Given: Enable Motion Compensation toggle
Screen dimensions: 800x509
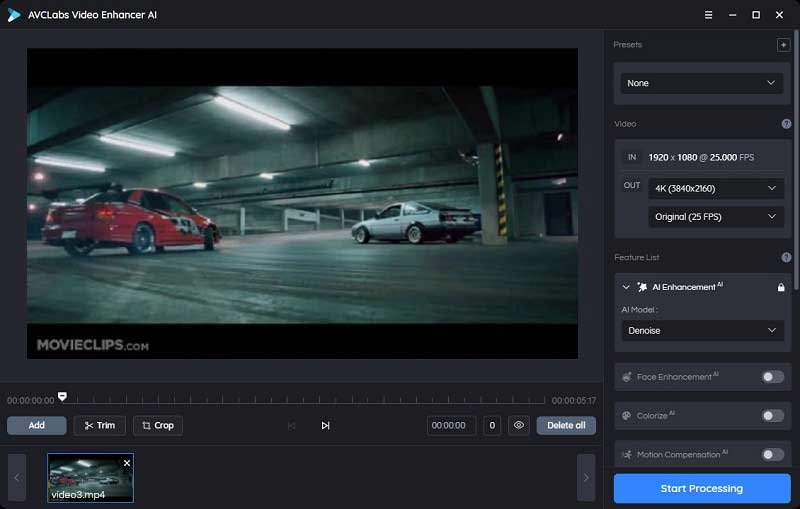Looking at the screenshot, I should point(772,454).
